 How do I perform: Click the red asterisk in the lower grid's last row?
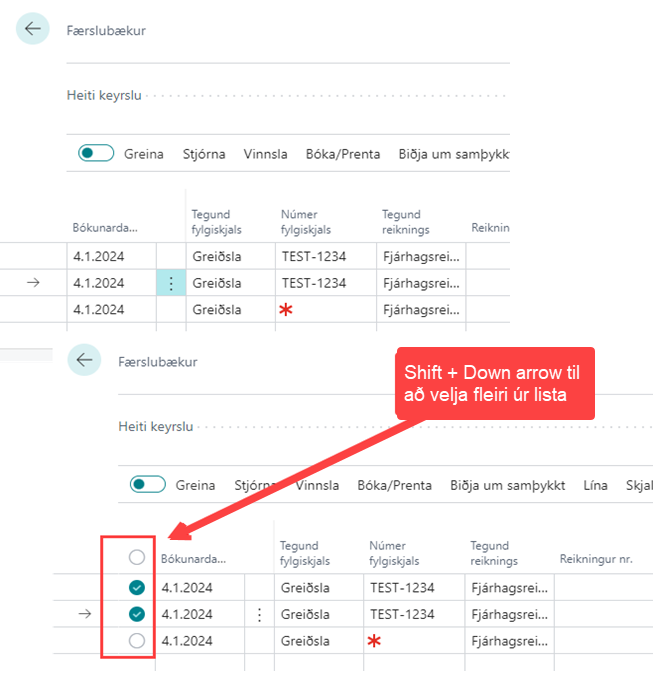(375, 641)
